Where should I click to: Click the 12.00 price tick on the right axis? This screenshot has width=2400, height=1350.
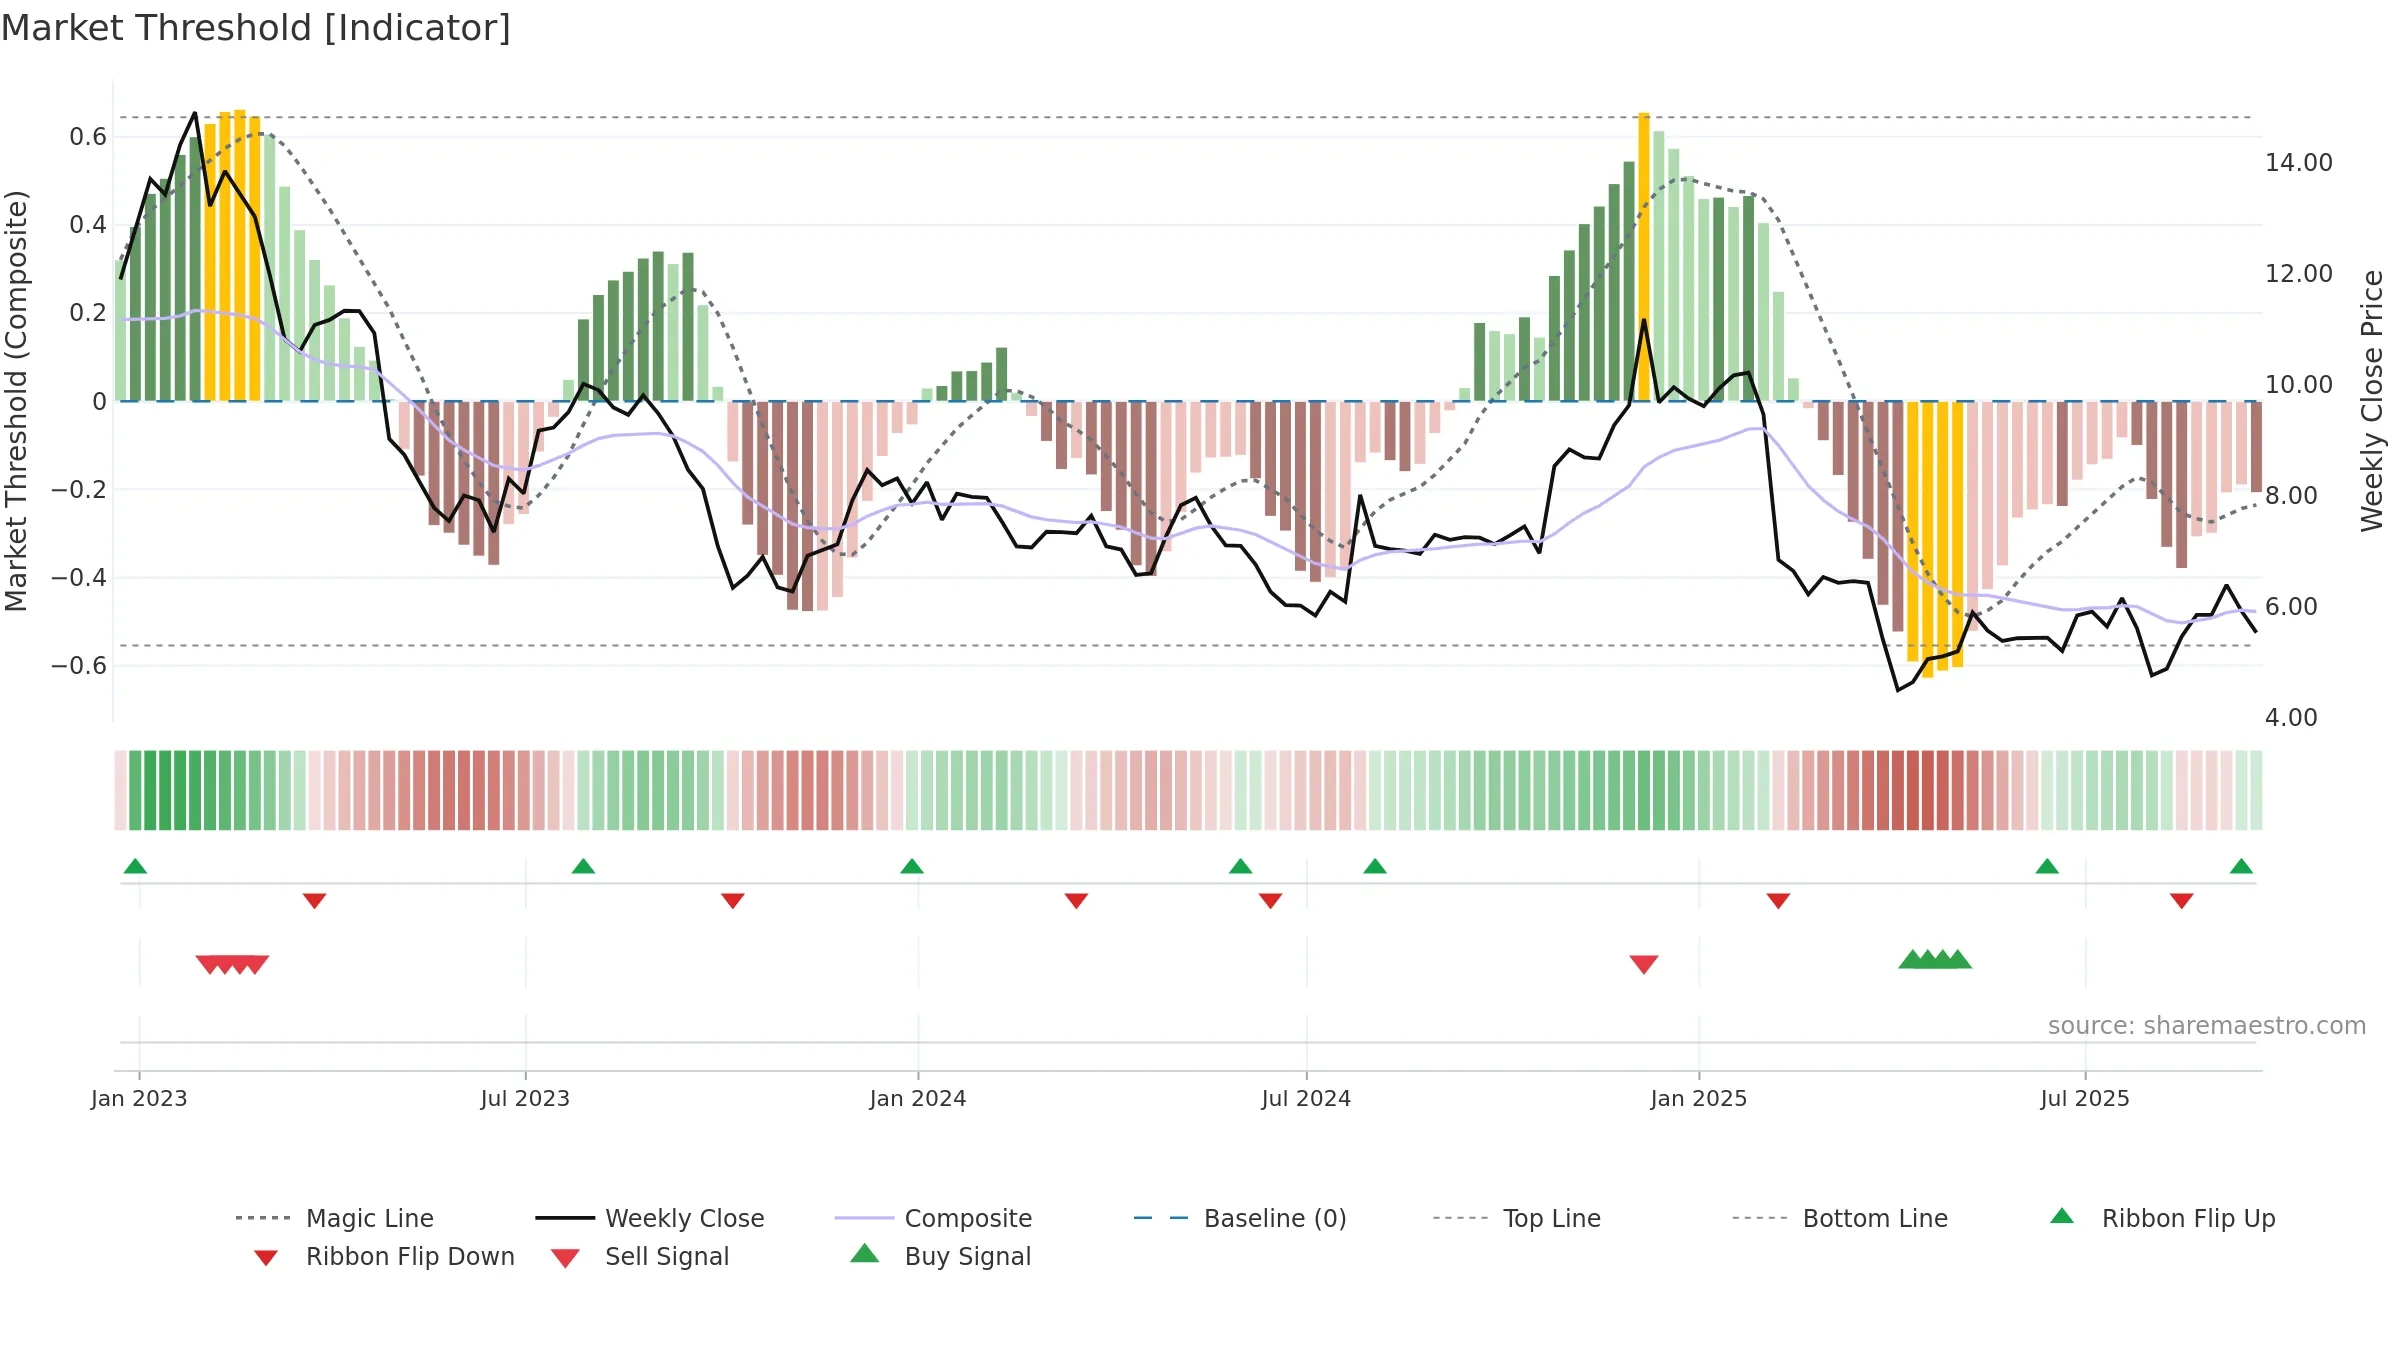[2299, 274]
